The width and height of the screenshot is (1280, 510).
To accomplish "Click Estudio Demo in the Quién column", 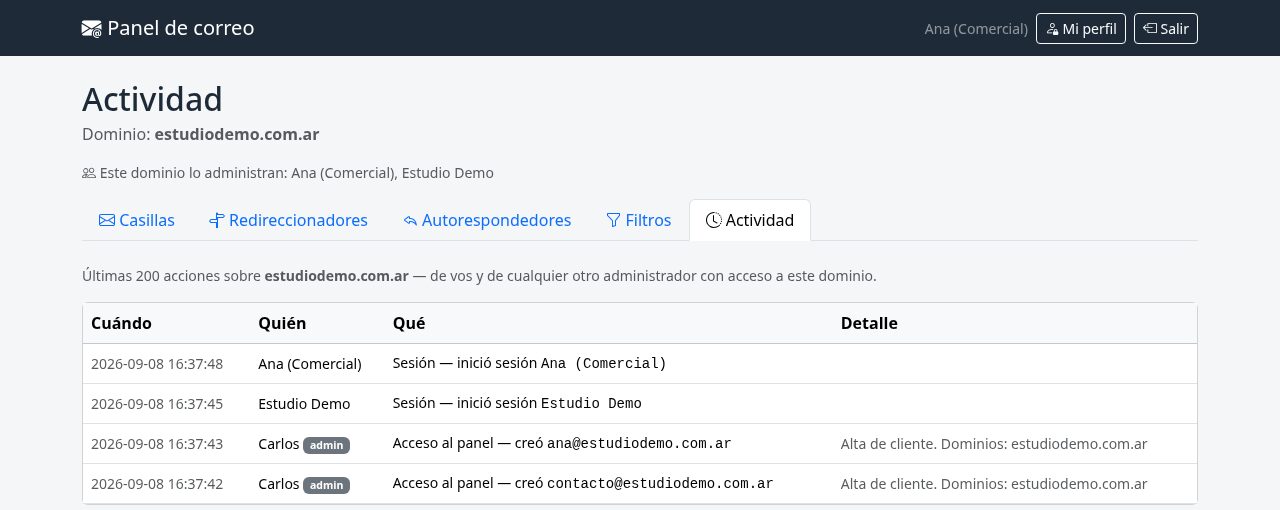I will 304,404.
